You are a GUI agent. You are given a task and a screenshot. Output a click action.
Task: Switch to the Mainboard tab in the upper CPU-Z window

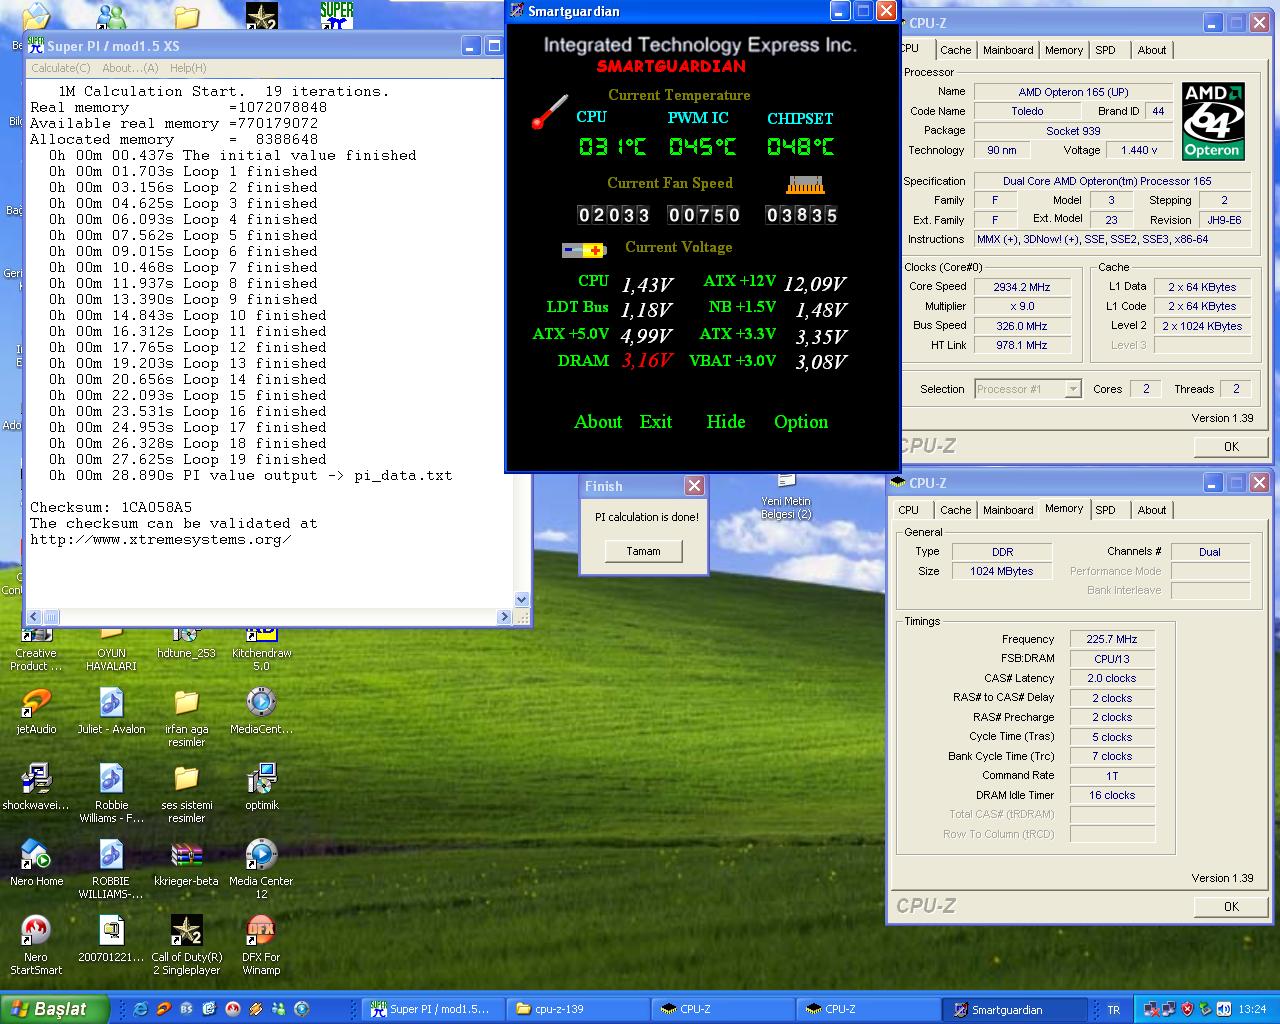coord(1008,50)
